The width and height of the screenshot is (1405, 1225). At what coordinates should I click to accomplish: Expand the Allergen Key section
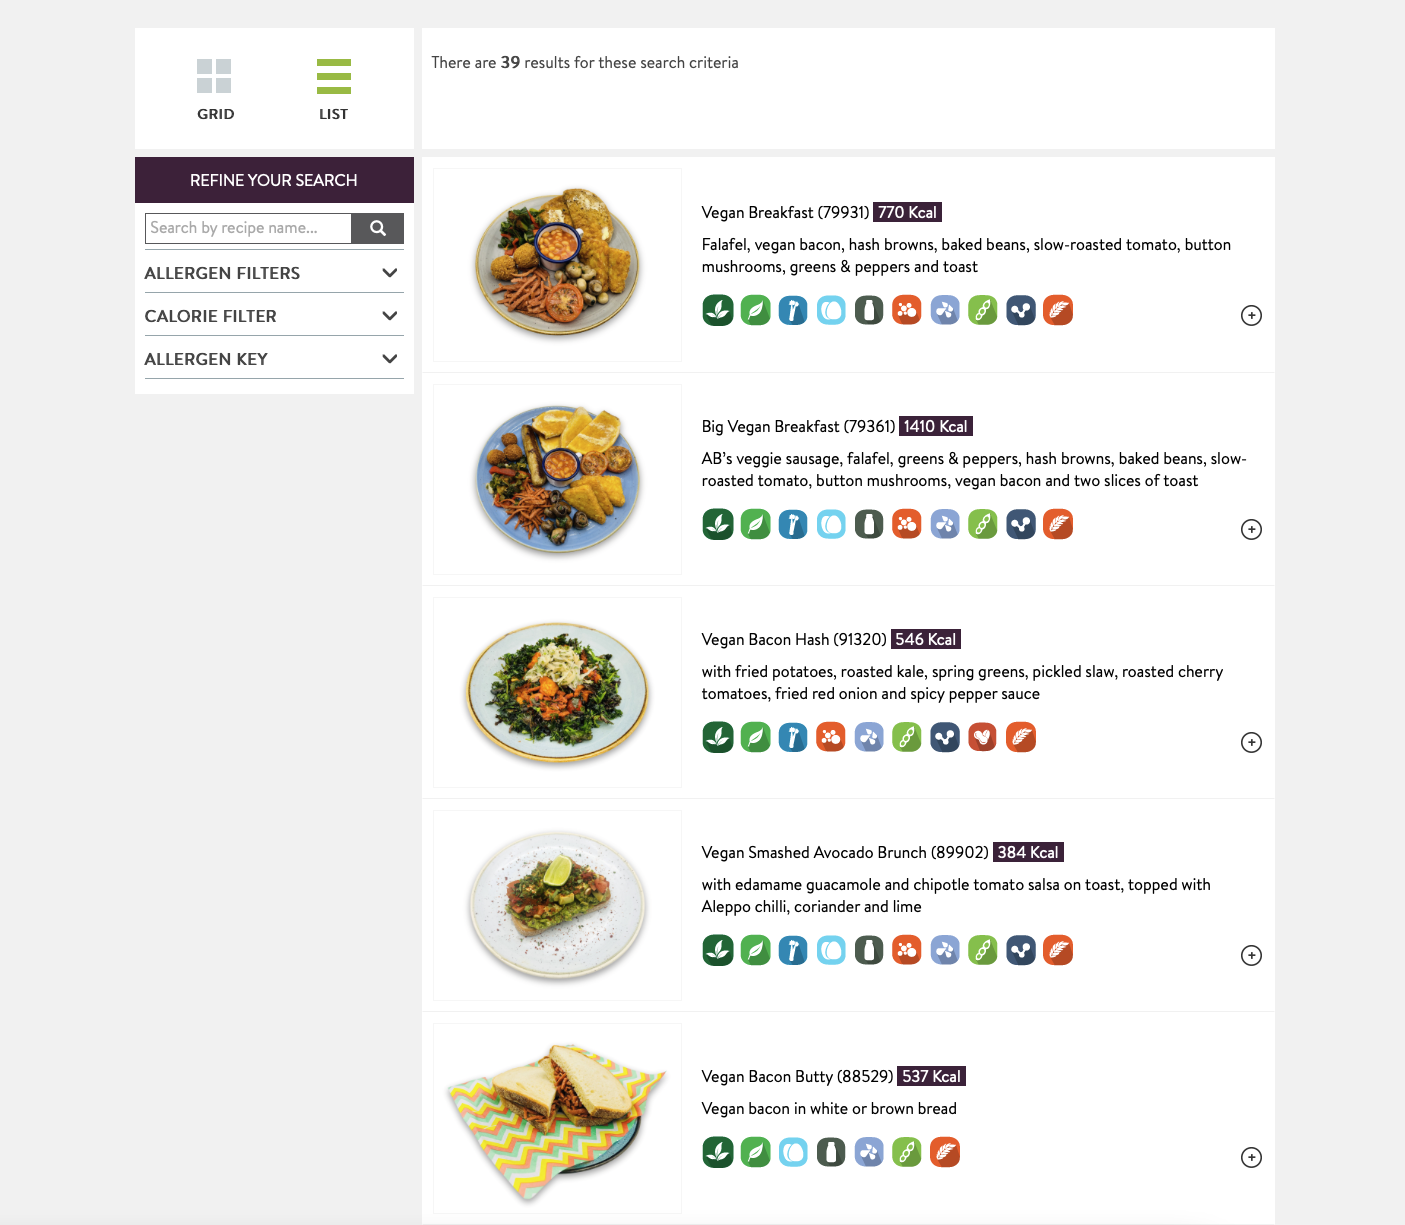pos(273,359)
